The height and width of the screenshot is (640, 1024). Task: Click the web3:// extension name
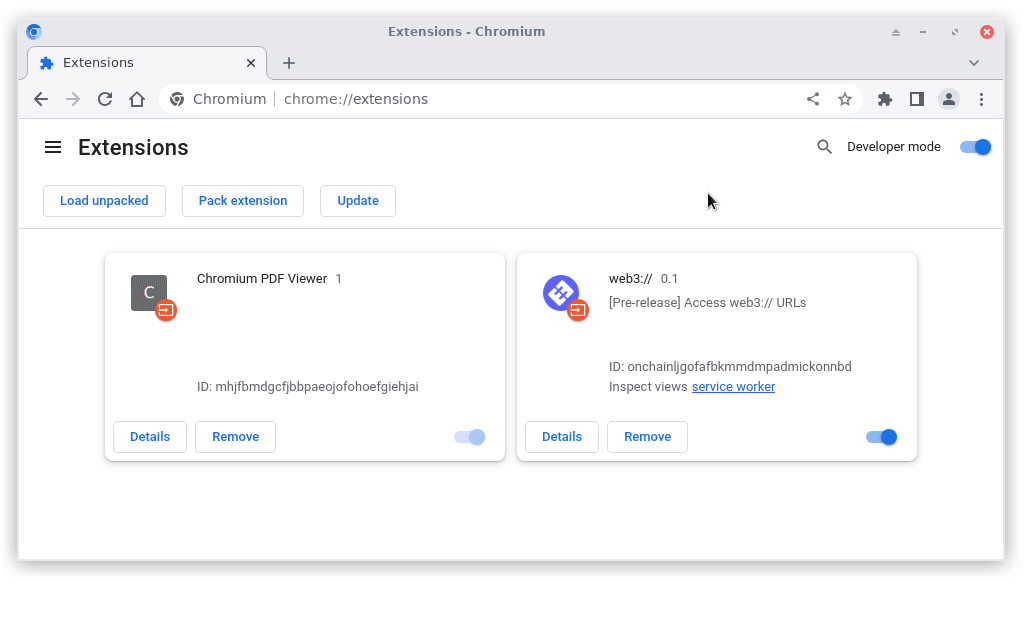pos(630,279)
